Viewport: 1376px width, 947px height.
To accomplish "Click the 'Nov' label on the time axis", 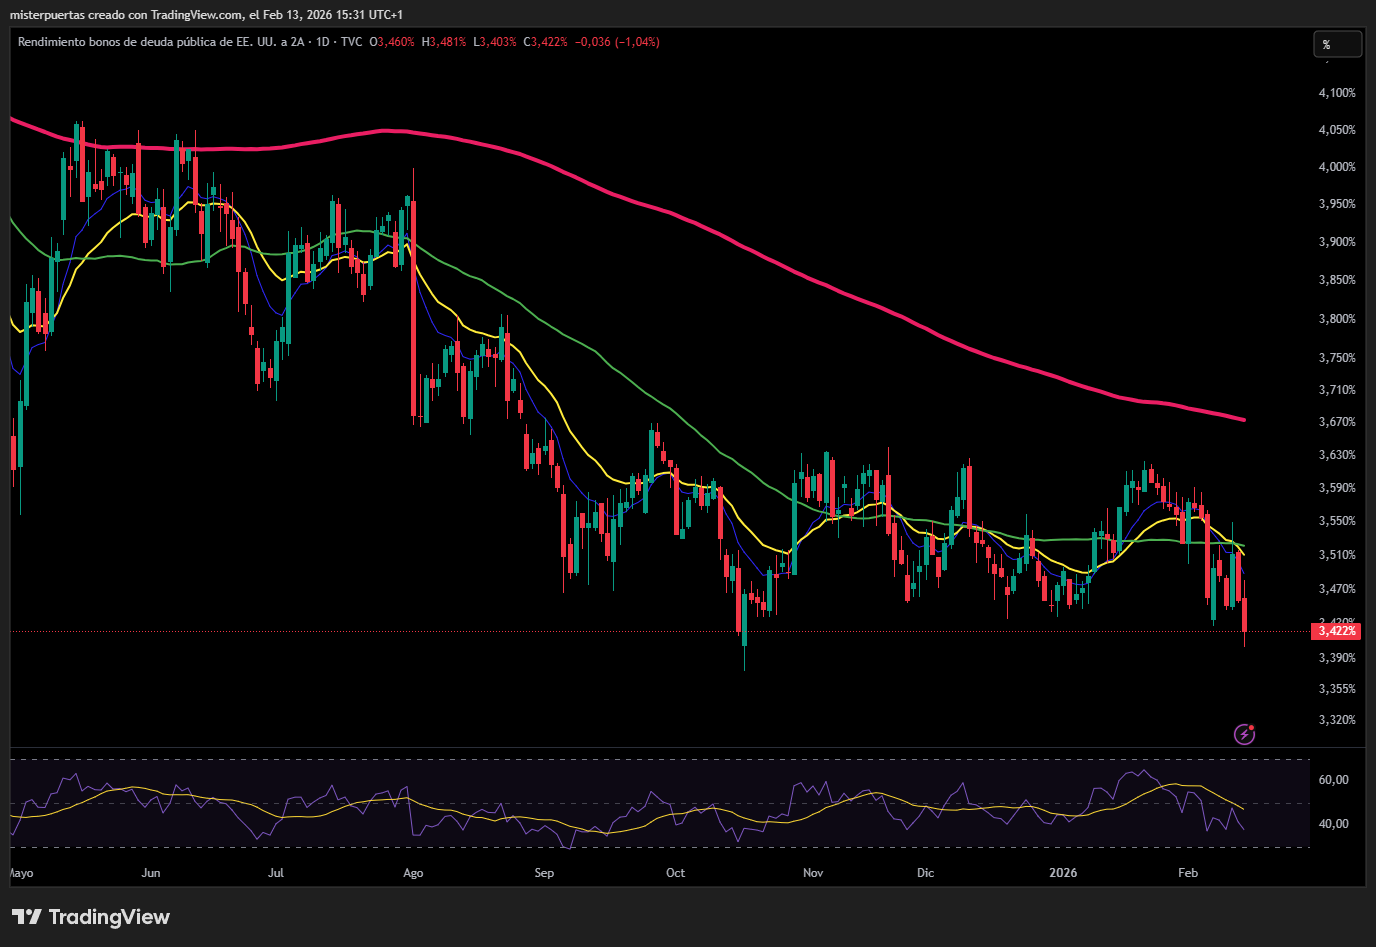I will [x=813, y=873].
